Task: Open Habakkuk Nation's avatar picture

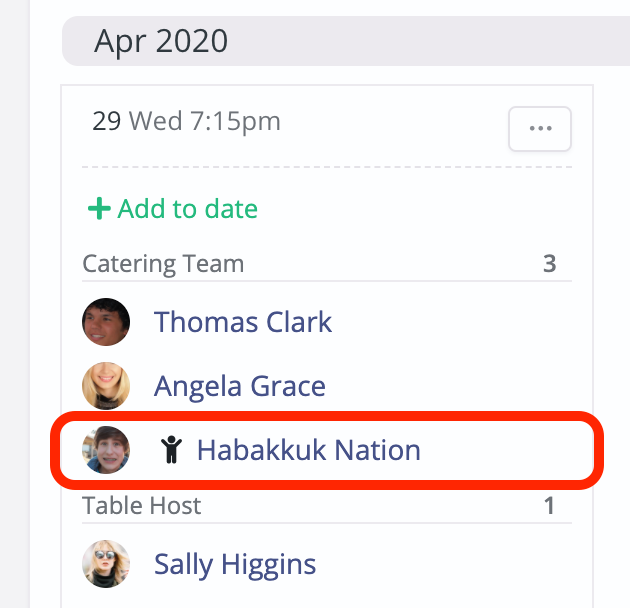Action: pyautogui.click(x=106, y=450)
